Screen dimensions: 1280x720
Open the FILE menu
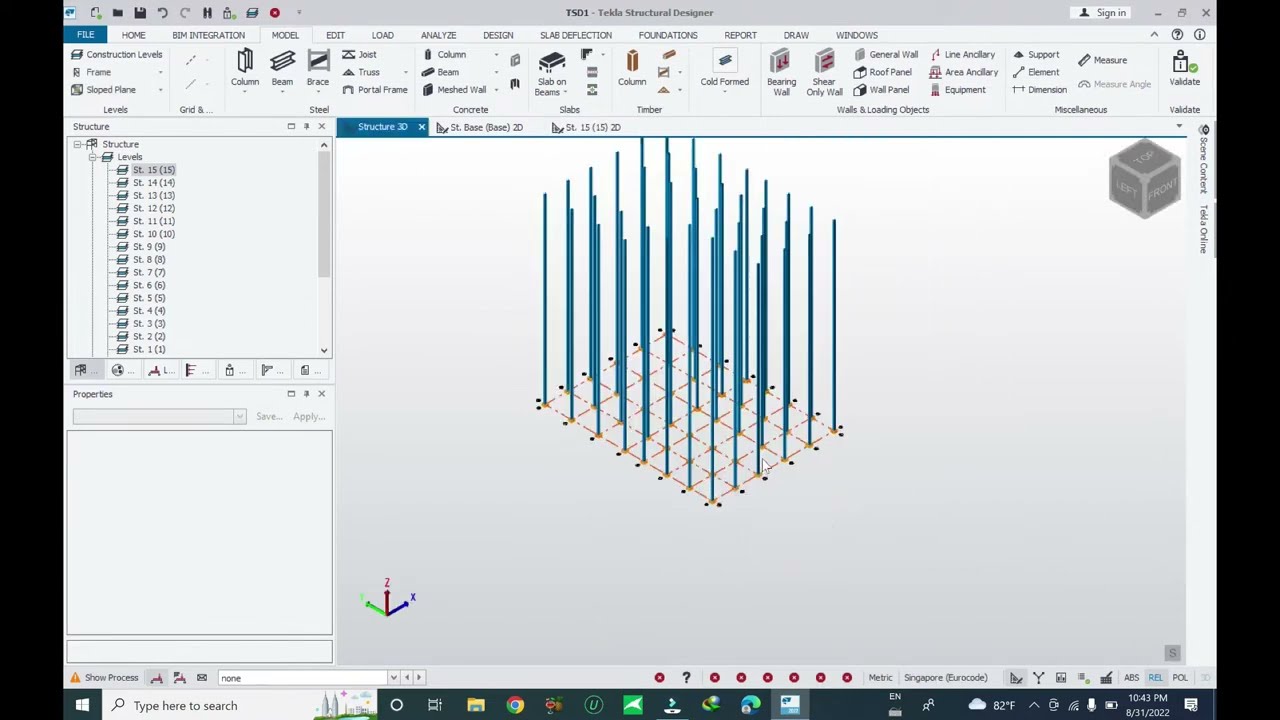tap(86, 35)
